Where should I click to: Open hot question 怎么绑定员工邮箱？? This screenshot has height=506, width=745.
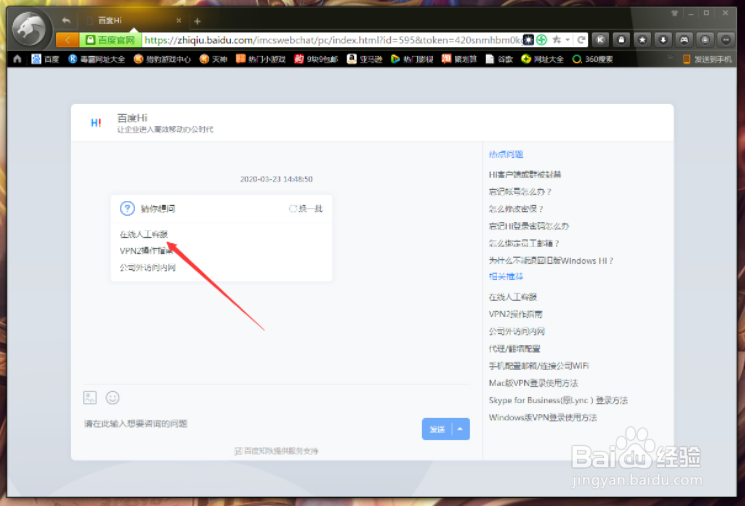click(x=524, y=243)
